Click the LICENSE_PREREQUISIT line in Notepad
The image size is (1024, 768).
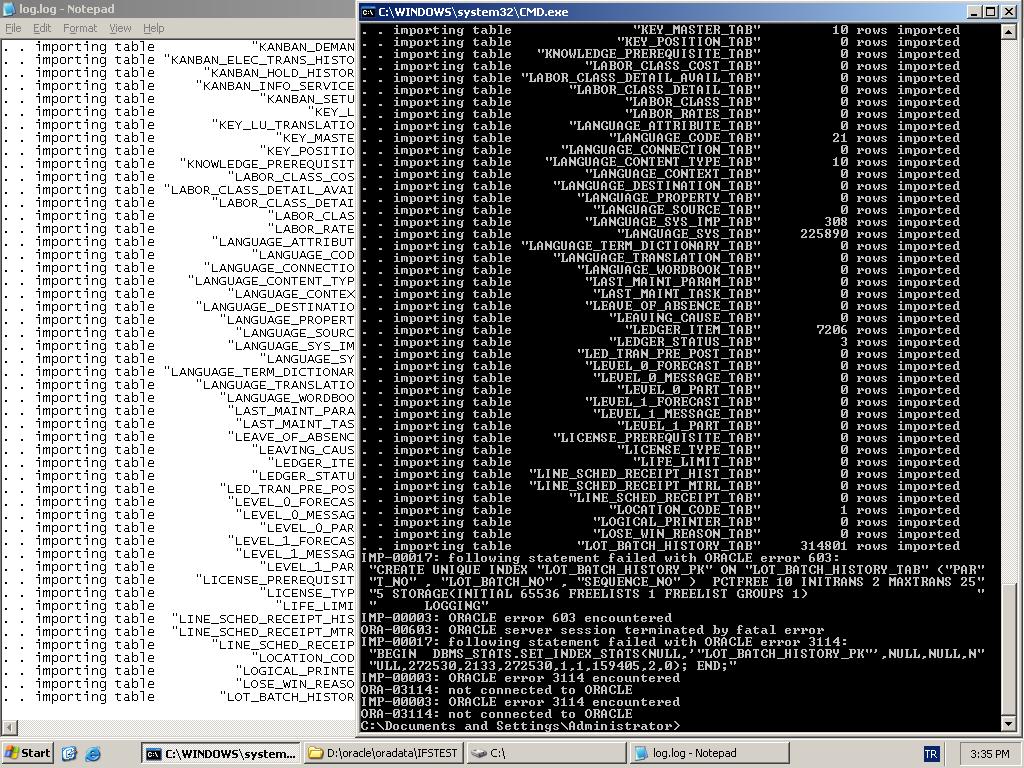(178, 580)
